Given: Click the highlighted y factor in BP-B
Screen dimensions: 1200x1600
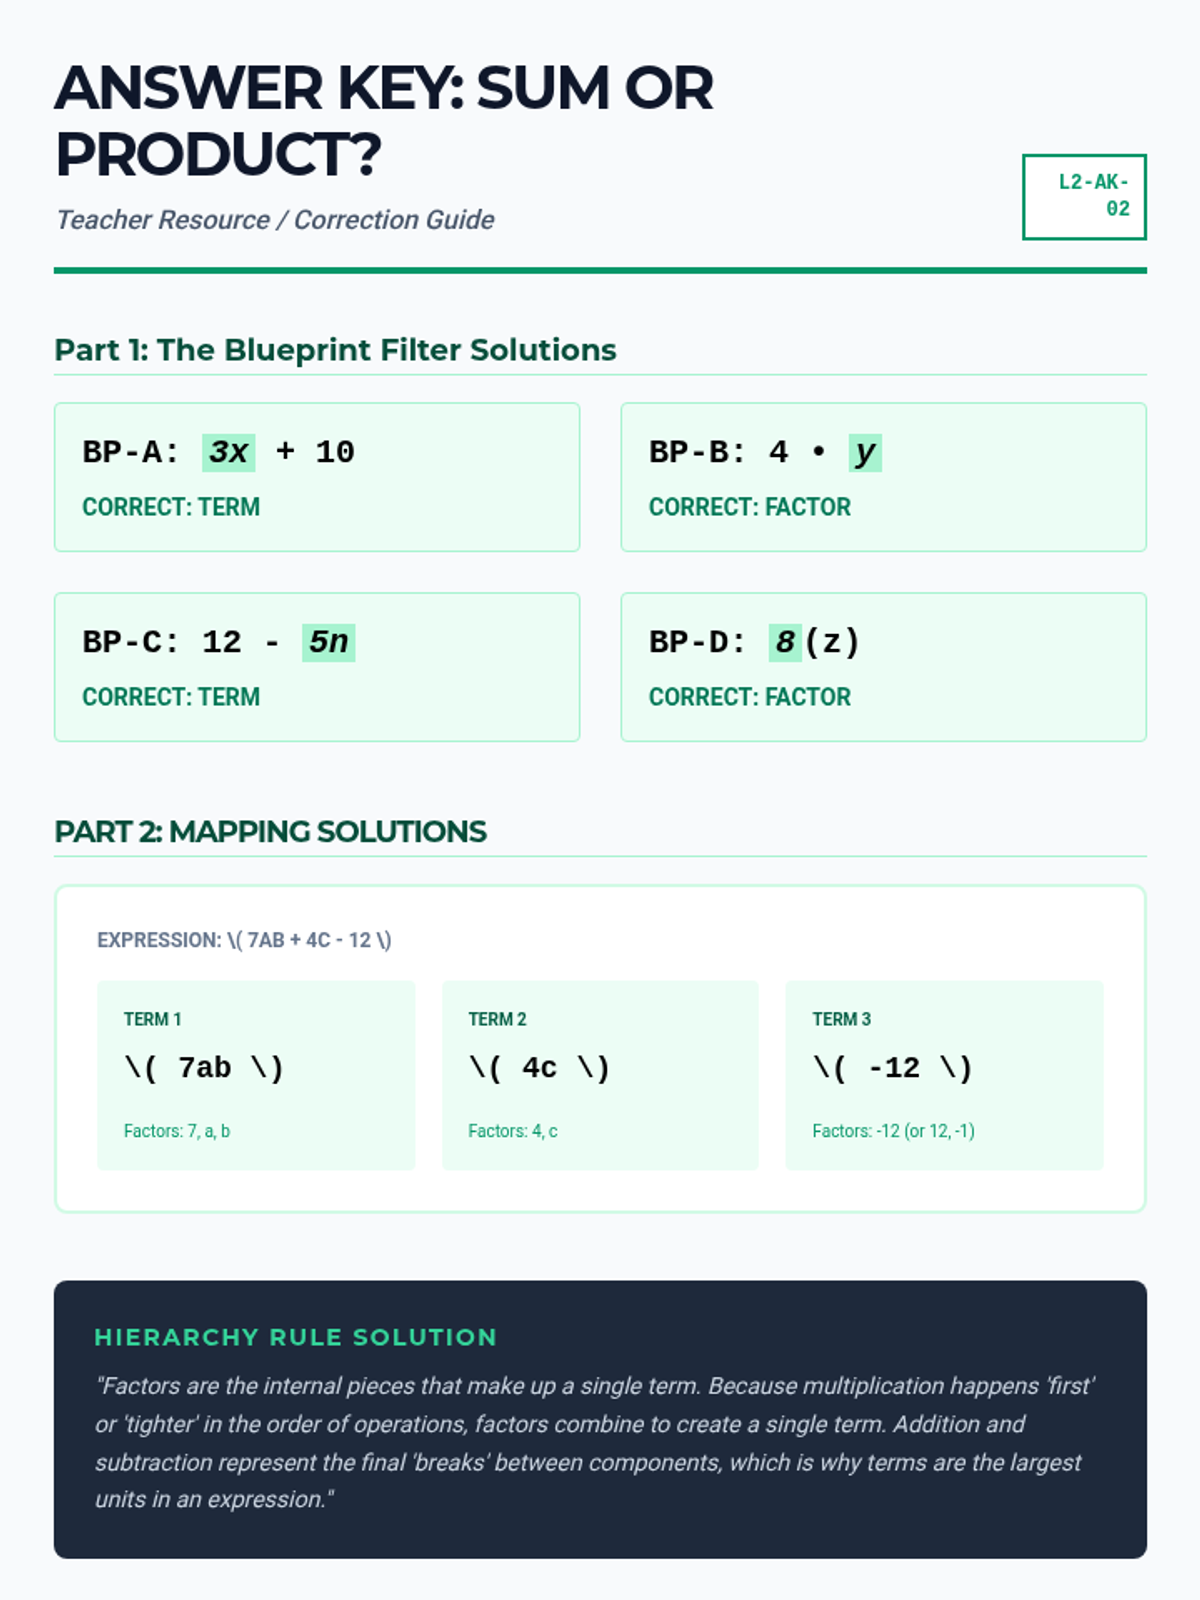Looking at the screenshot, I should click(x=865, y=452).
